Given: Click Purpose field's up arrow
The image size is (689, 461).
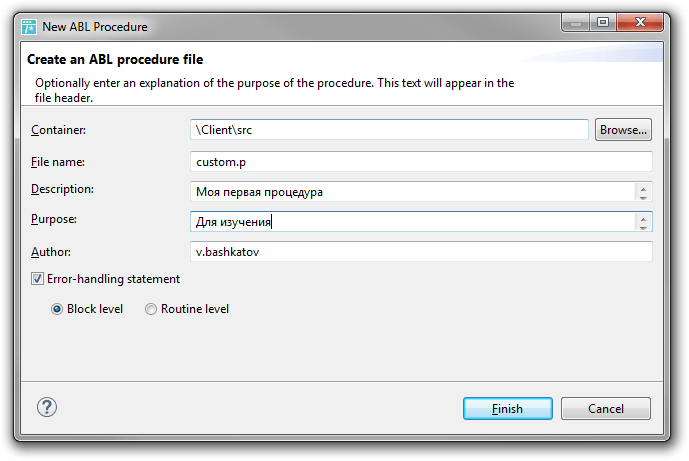Looking at the screenshot, I should [643, 218].
